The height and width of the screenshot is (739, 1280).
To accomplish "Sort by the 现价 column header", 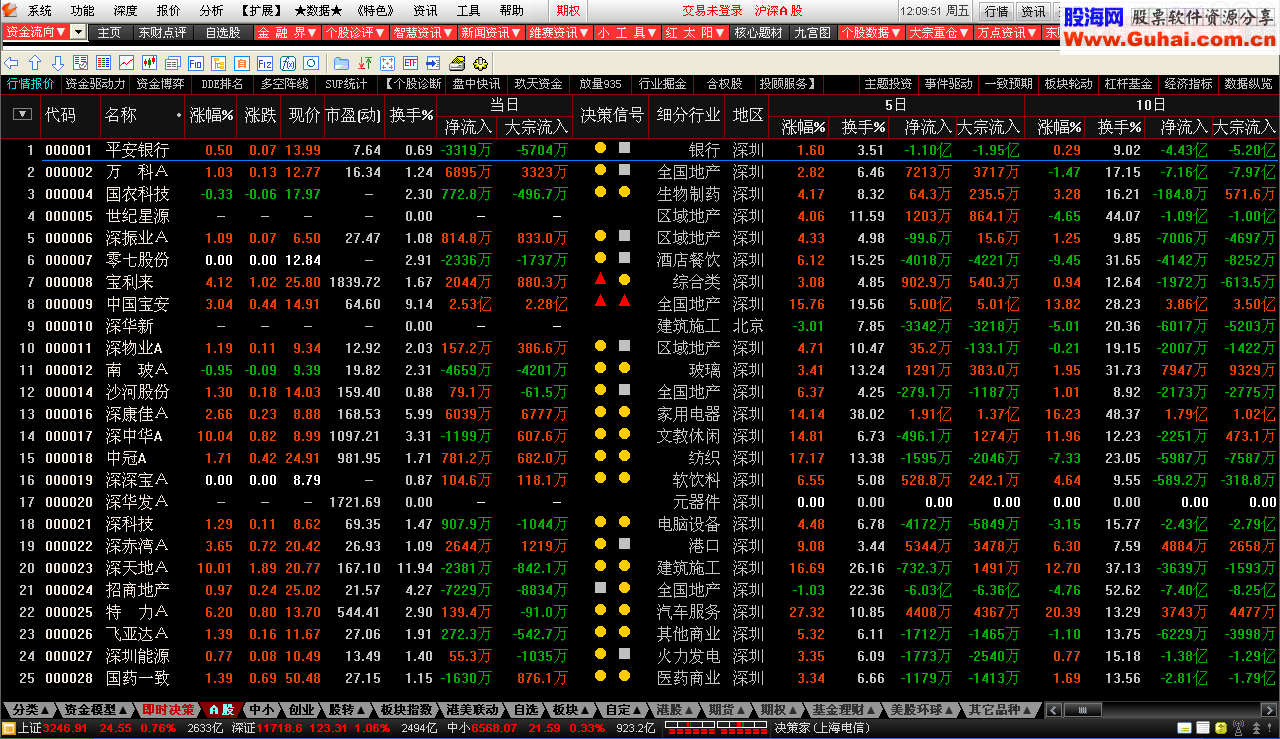I will click(304, 115).
